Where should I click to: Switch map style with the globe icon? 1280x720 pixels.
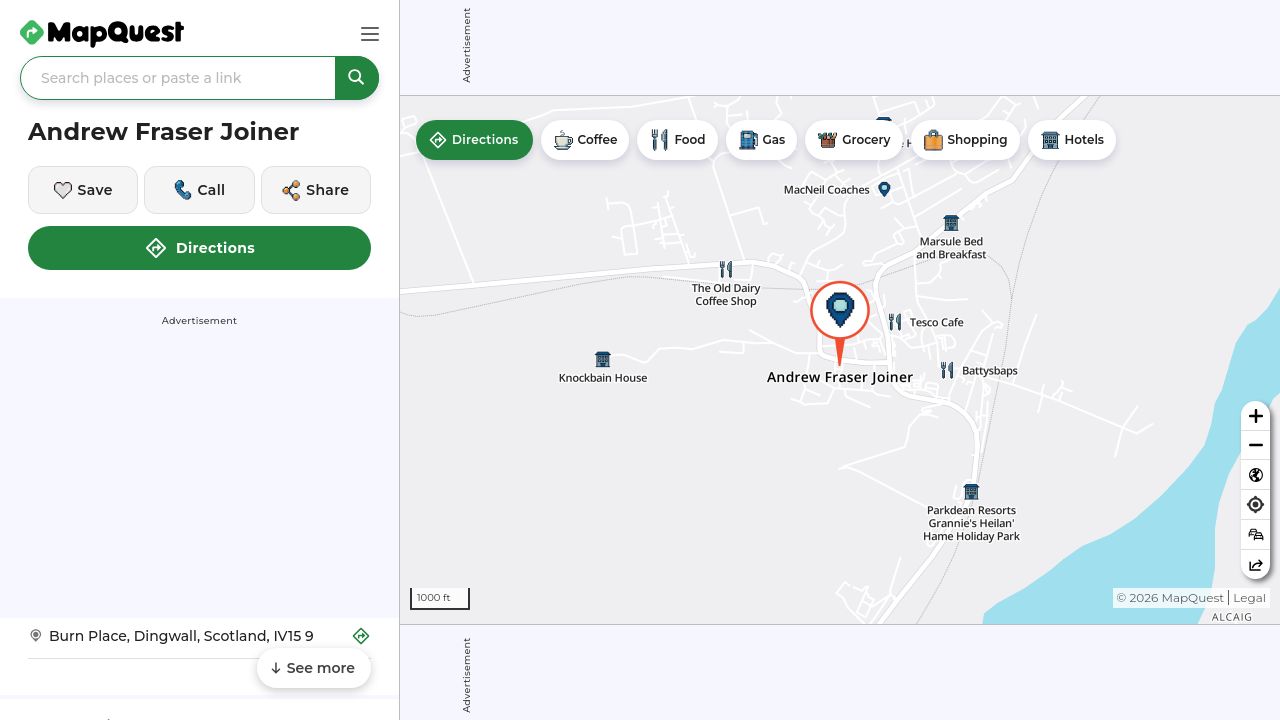coord(1256,475)
